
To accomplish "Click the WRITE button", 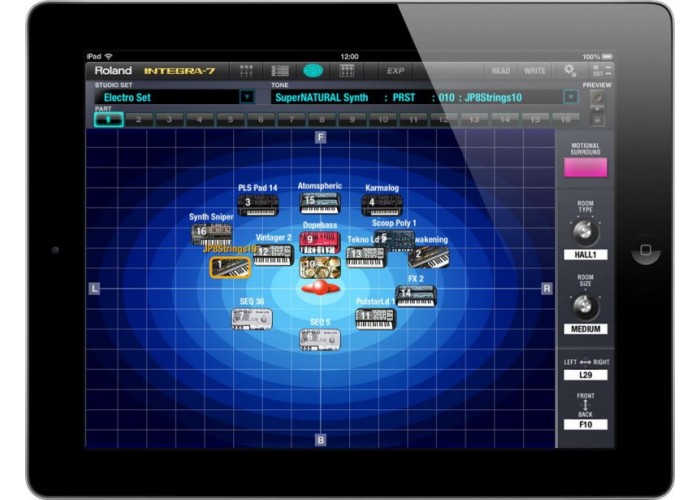I will 534,71.
